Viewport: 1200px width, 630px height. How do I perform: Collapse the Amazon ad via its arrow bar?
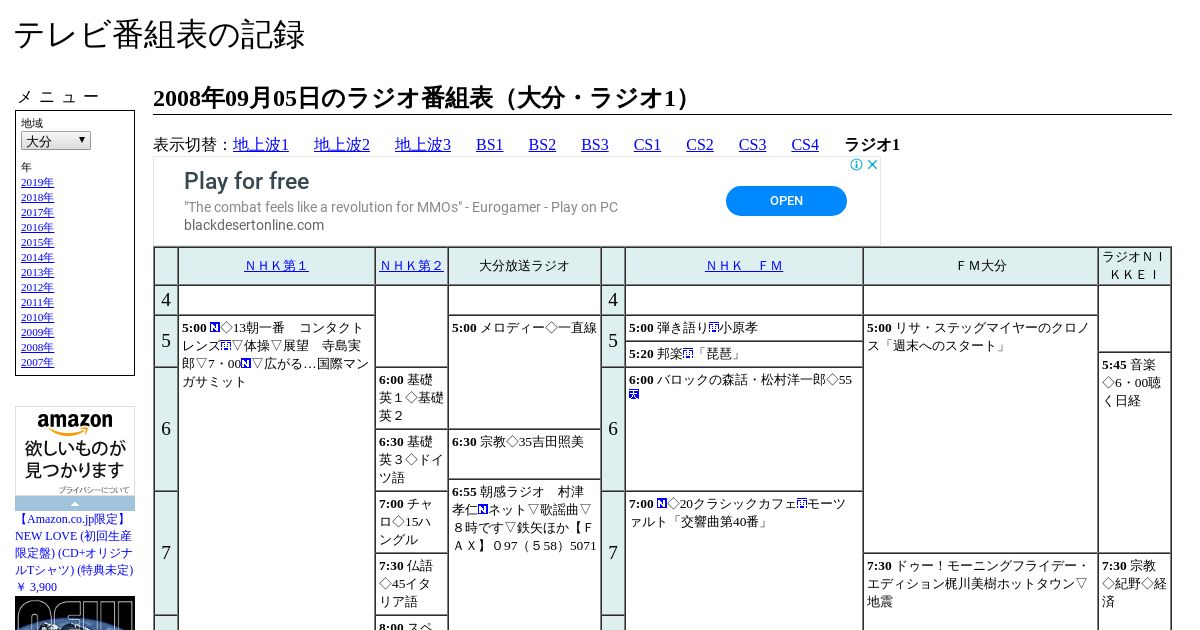pyautogui.click(x=75, y=504)
